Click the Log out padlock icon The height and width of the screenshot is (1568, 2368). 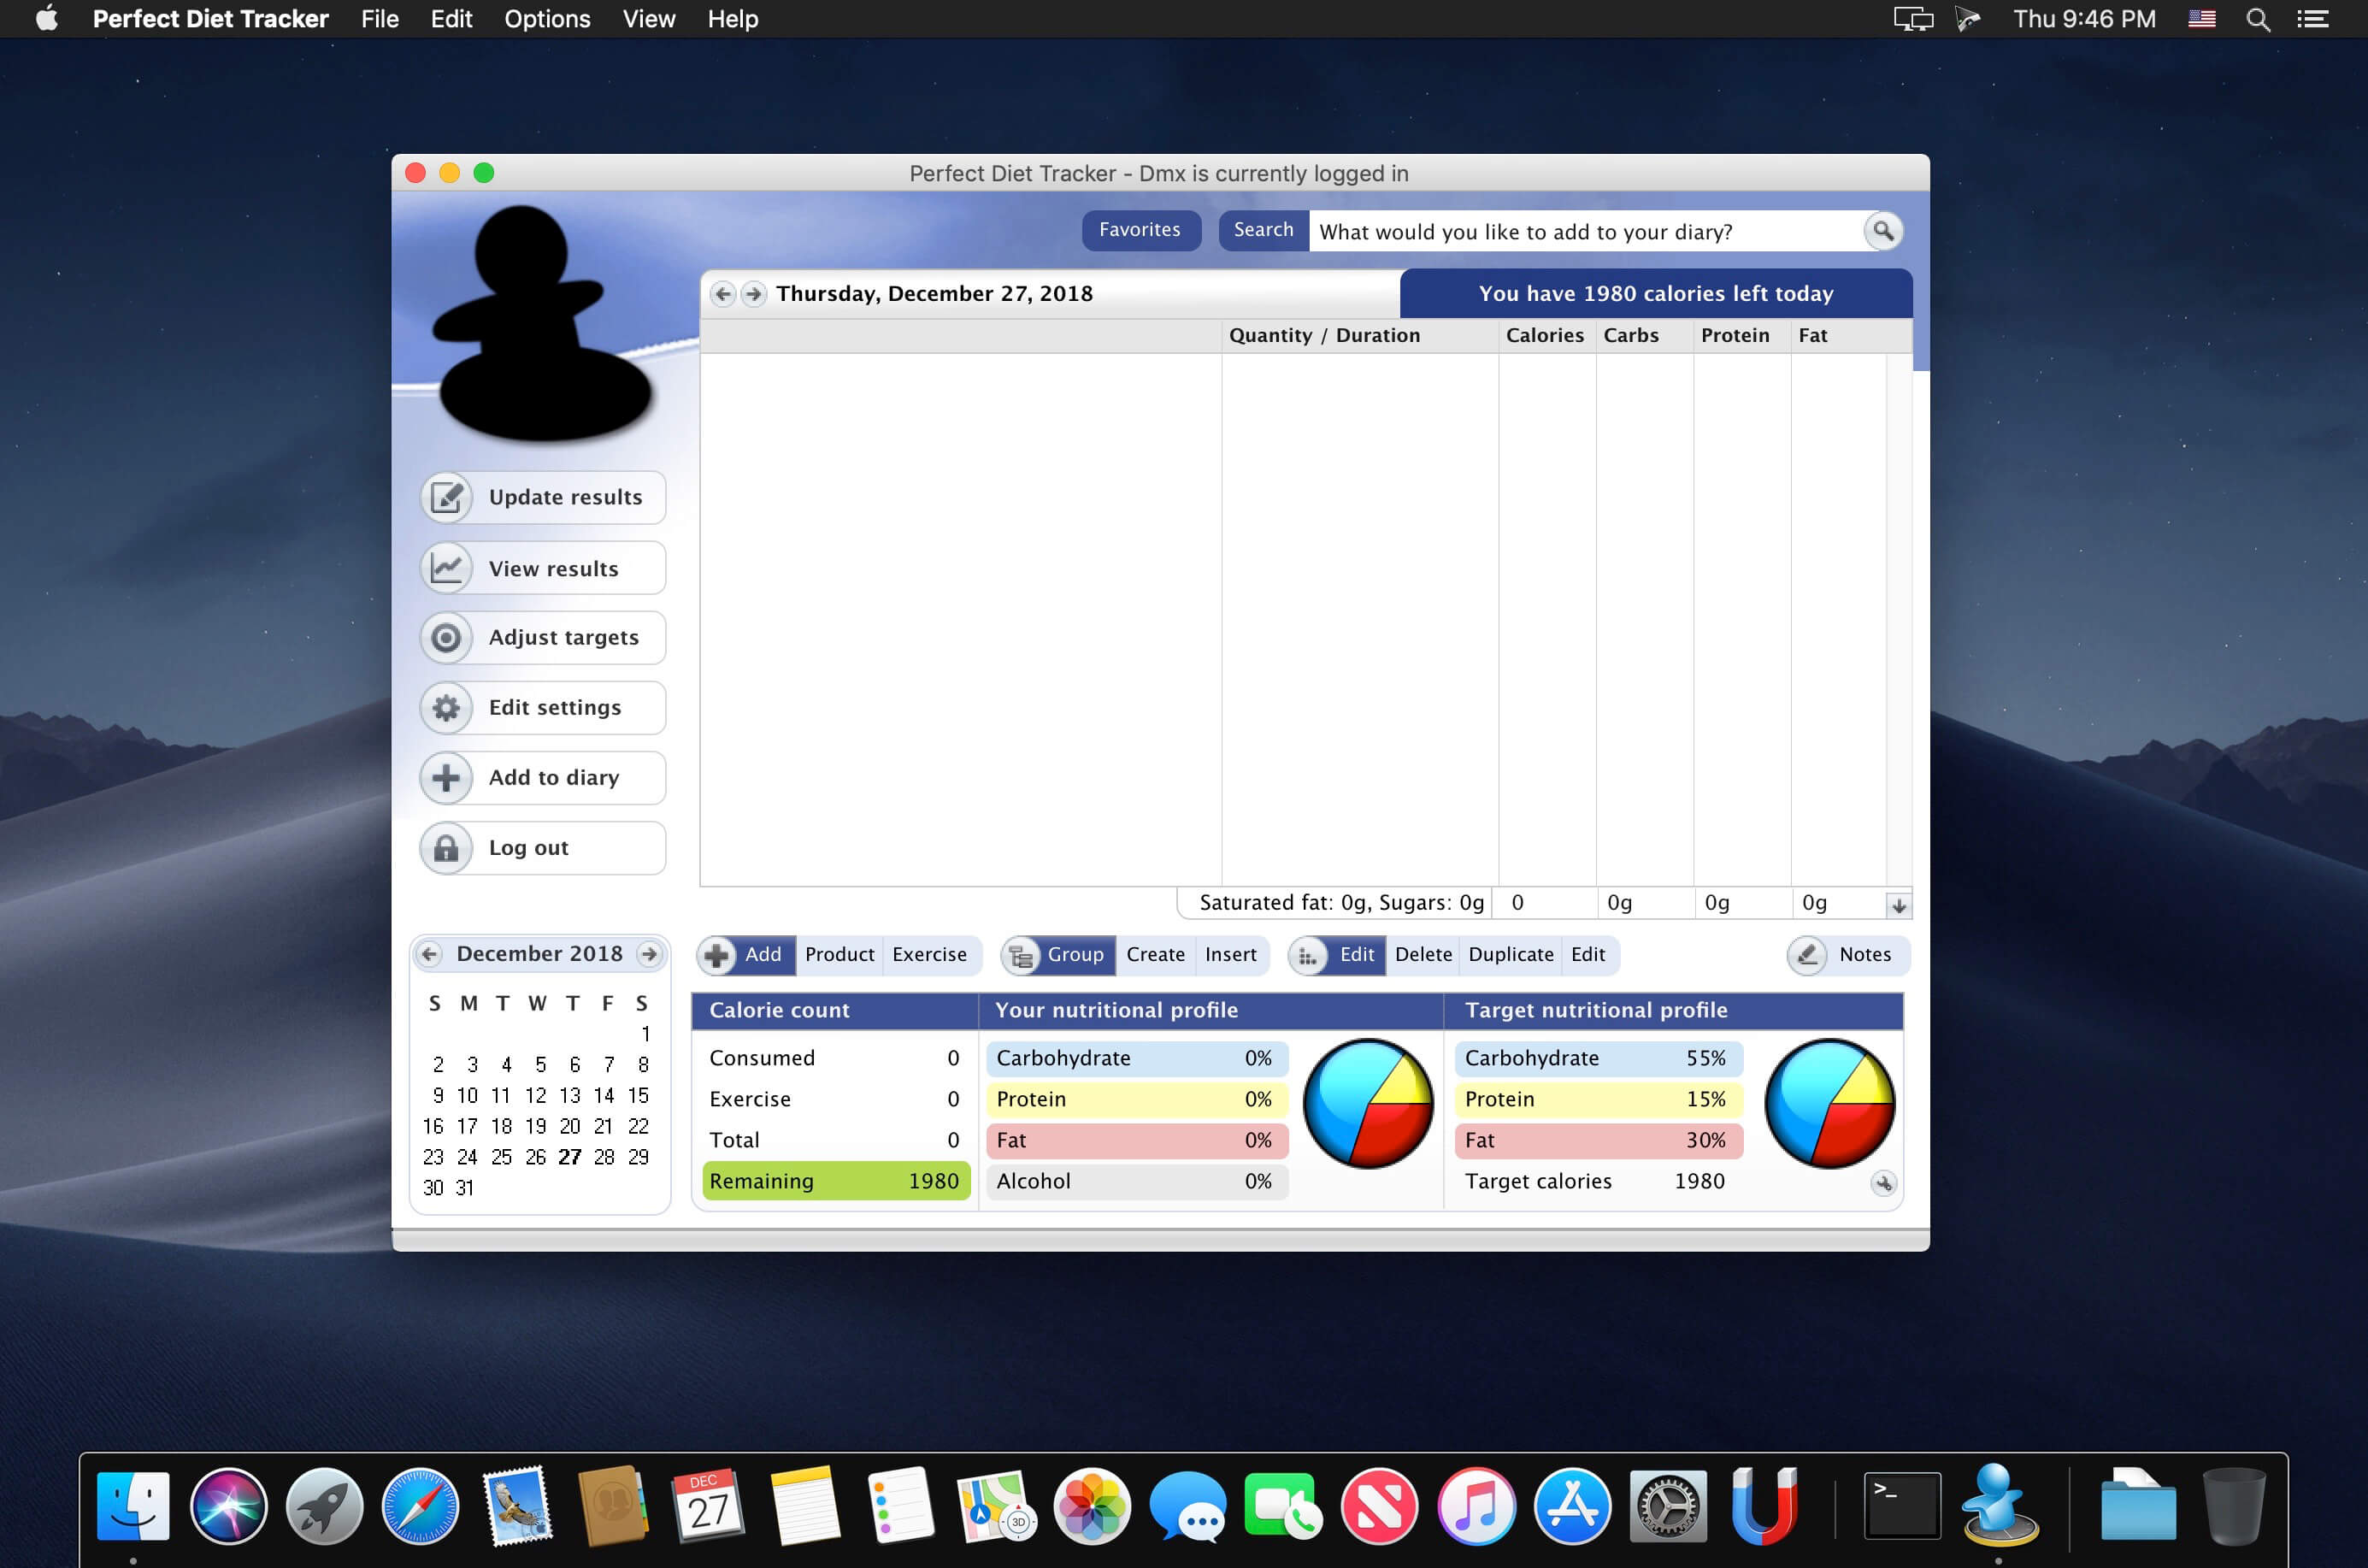(446, 848)
